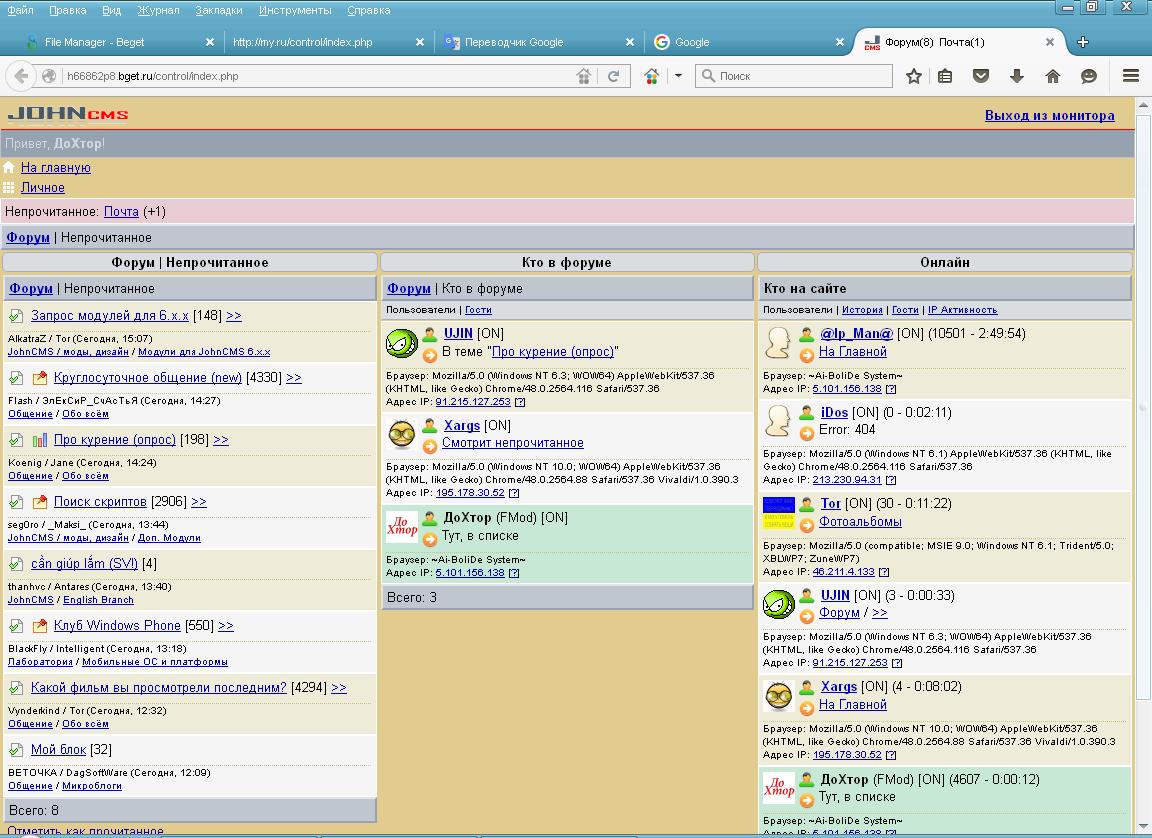Screen dimensions: 1152x838
Task: Close the "File Manager - Beget" tab
Action: click(x=210, y=42)
